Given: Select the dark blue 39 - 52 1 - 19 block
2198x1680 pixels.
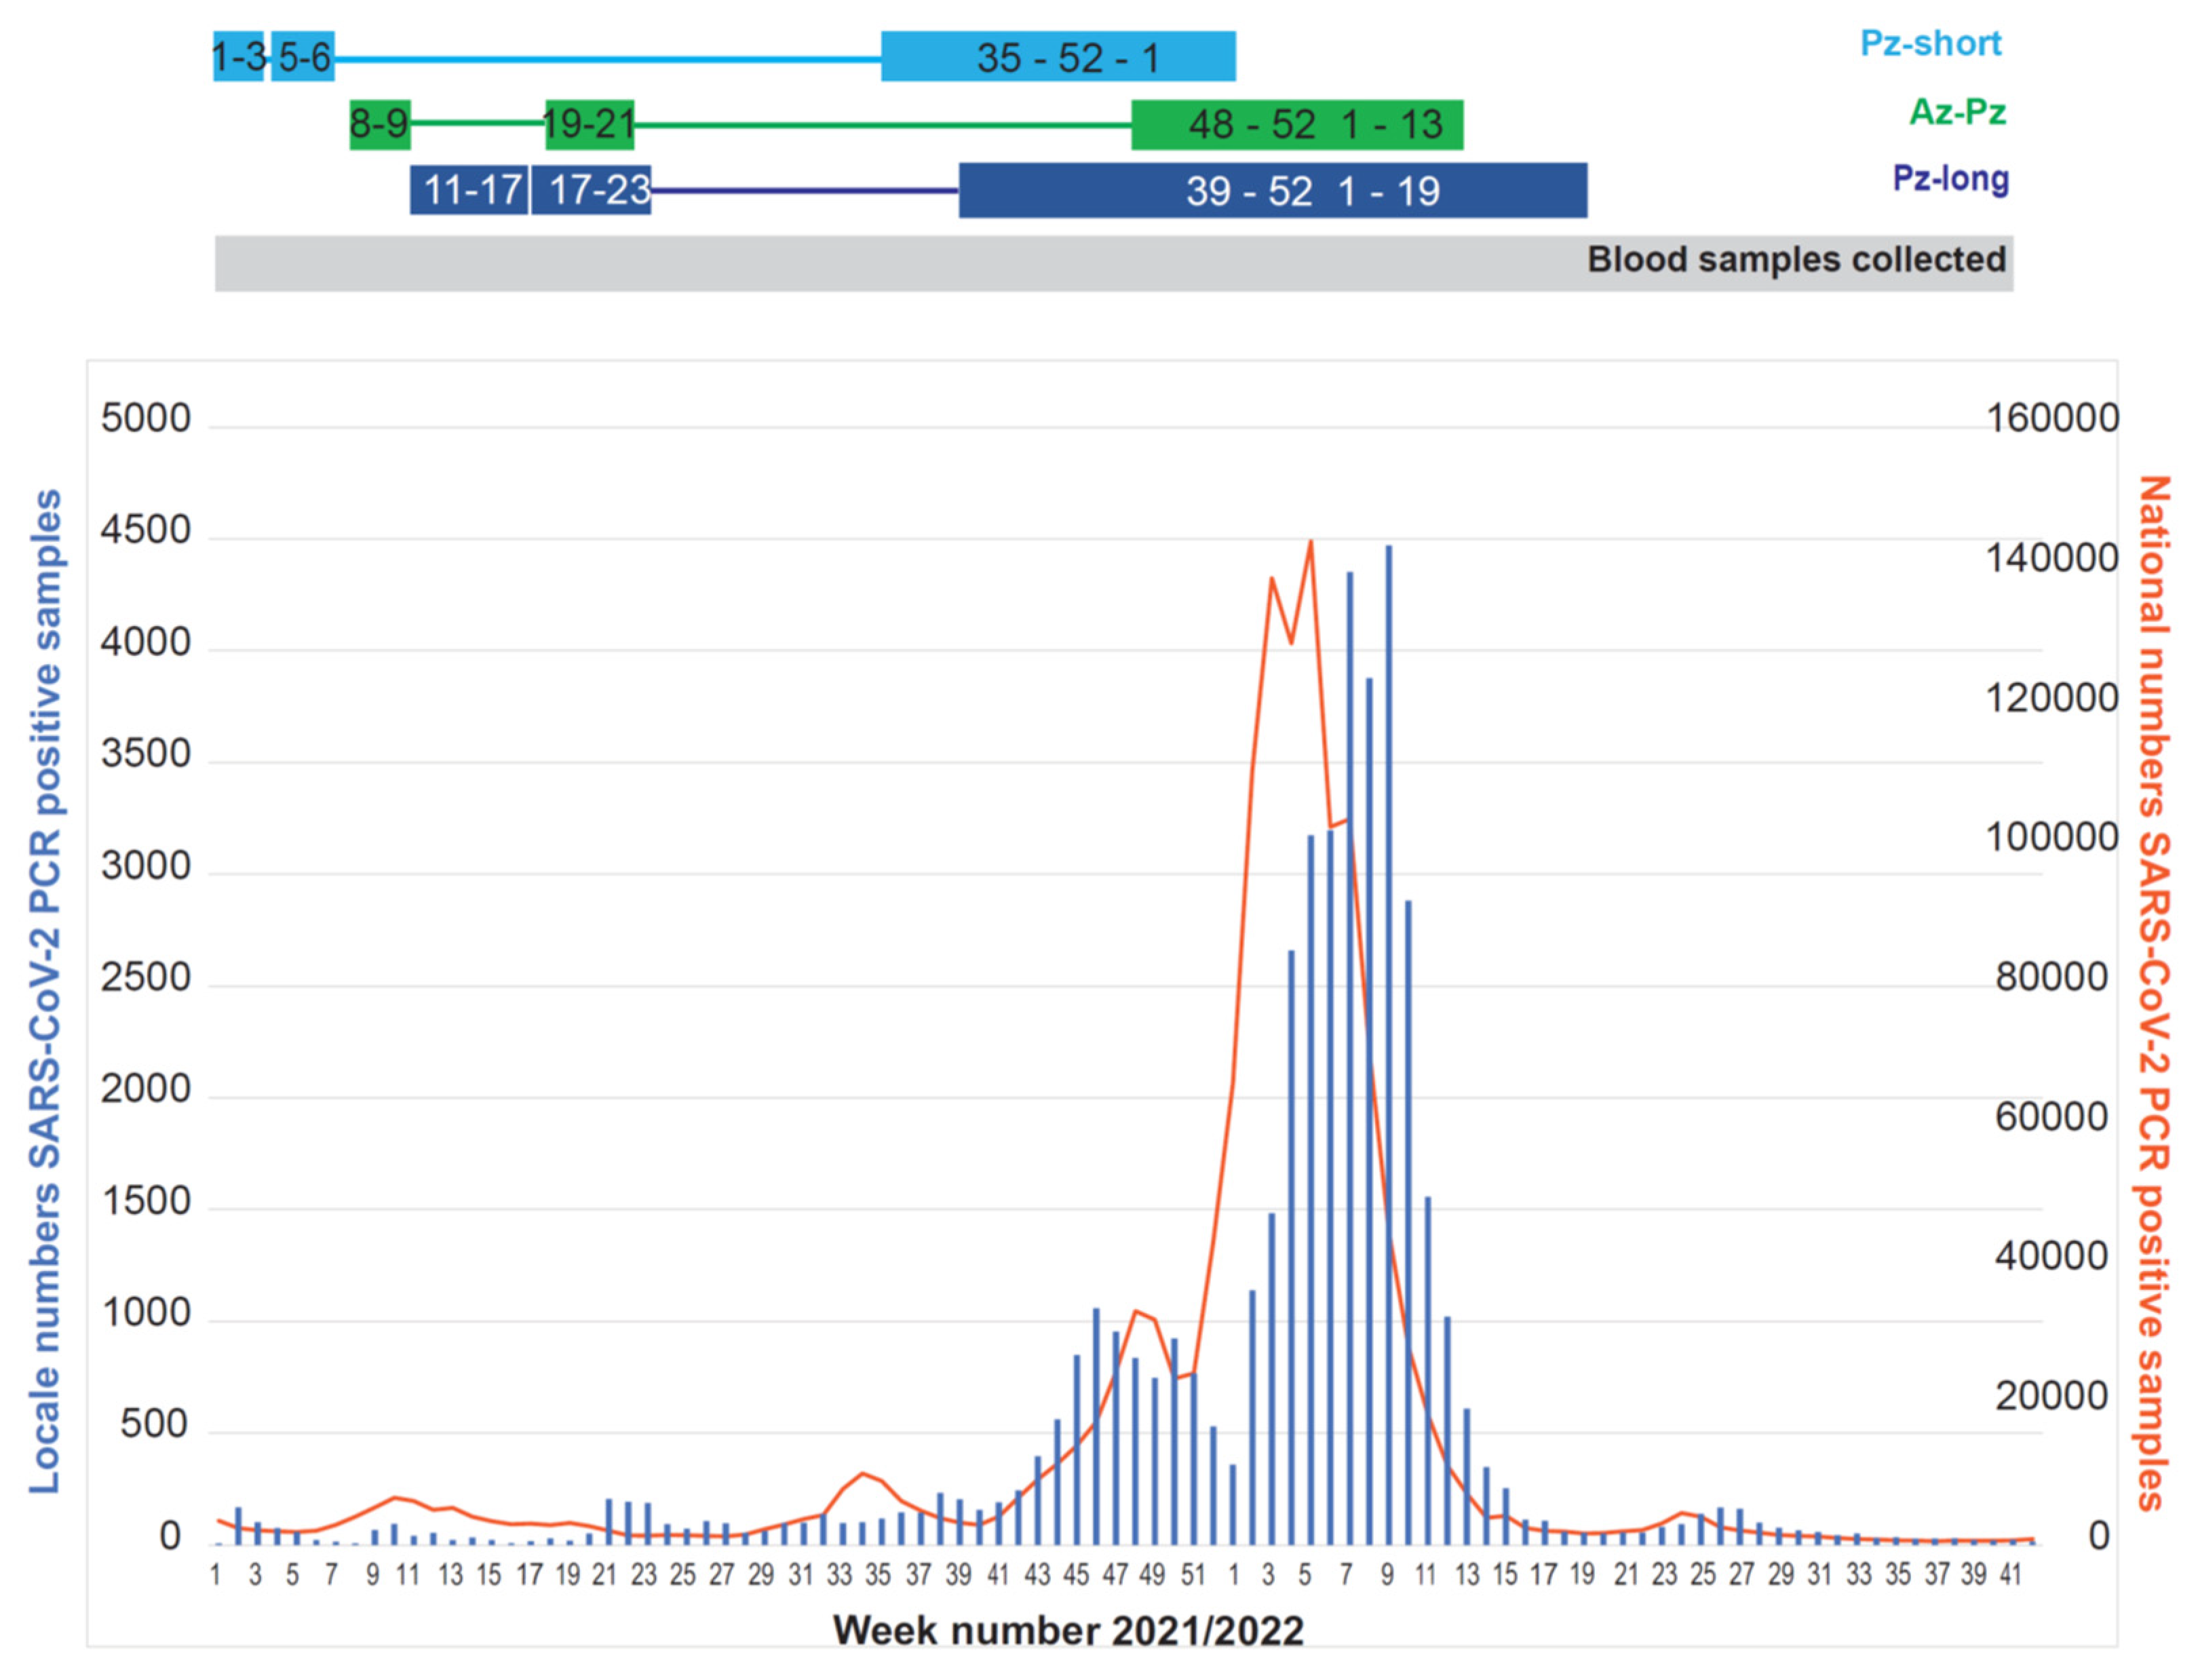Looking at the screenshot, I should point(1271,190).
